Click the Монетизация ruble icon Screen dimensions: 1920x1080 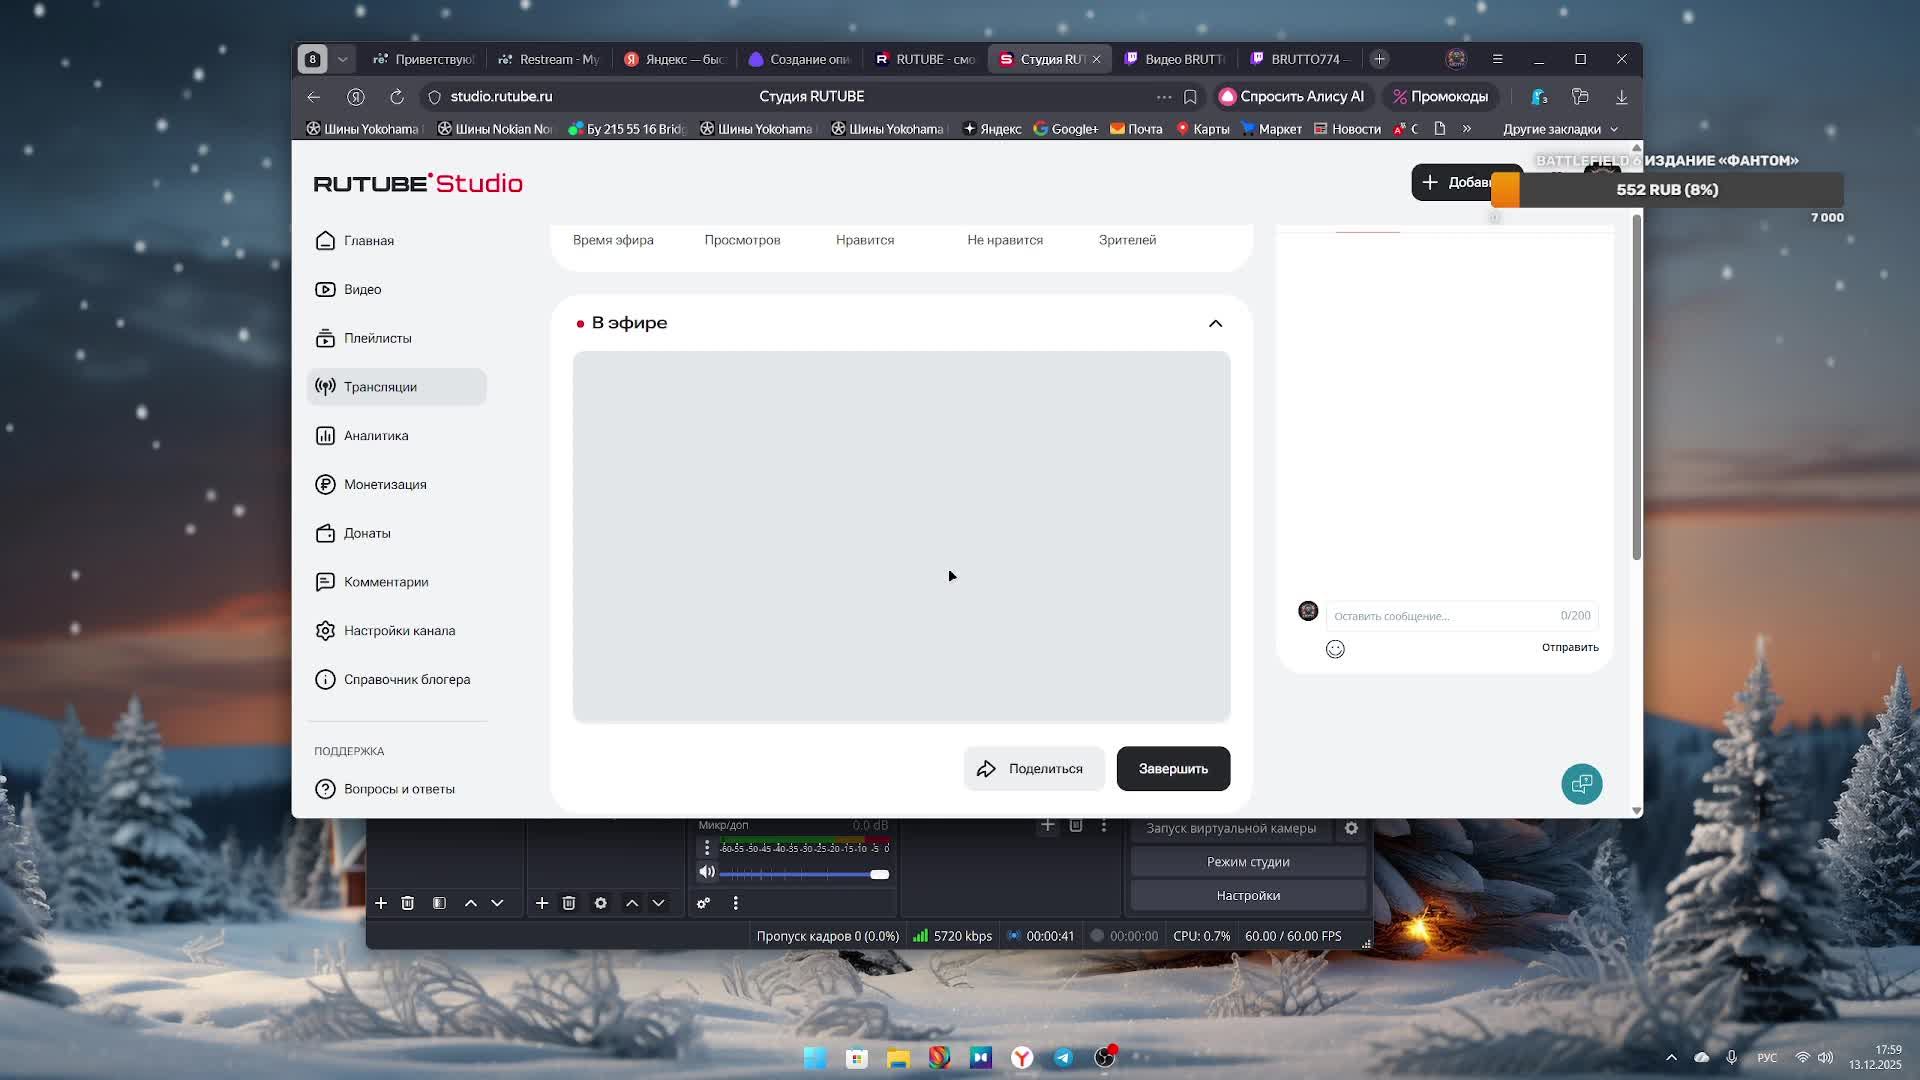coord(325,485)
